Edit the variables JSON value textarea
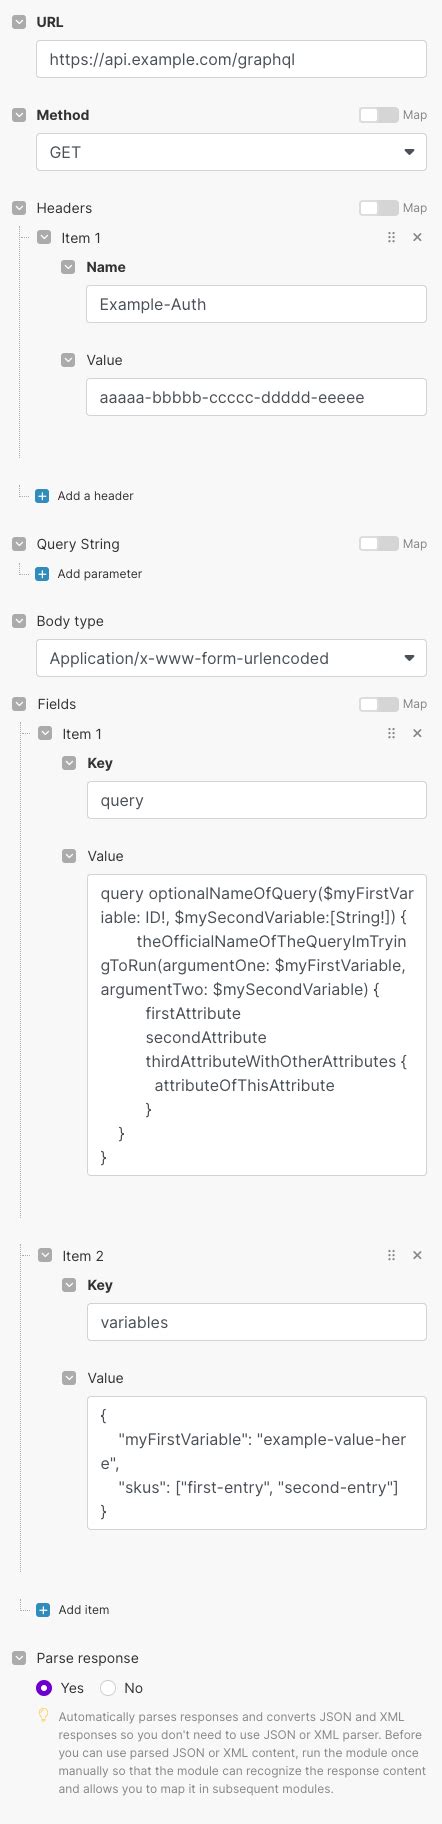 click(257, 1463)
